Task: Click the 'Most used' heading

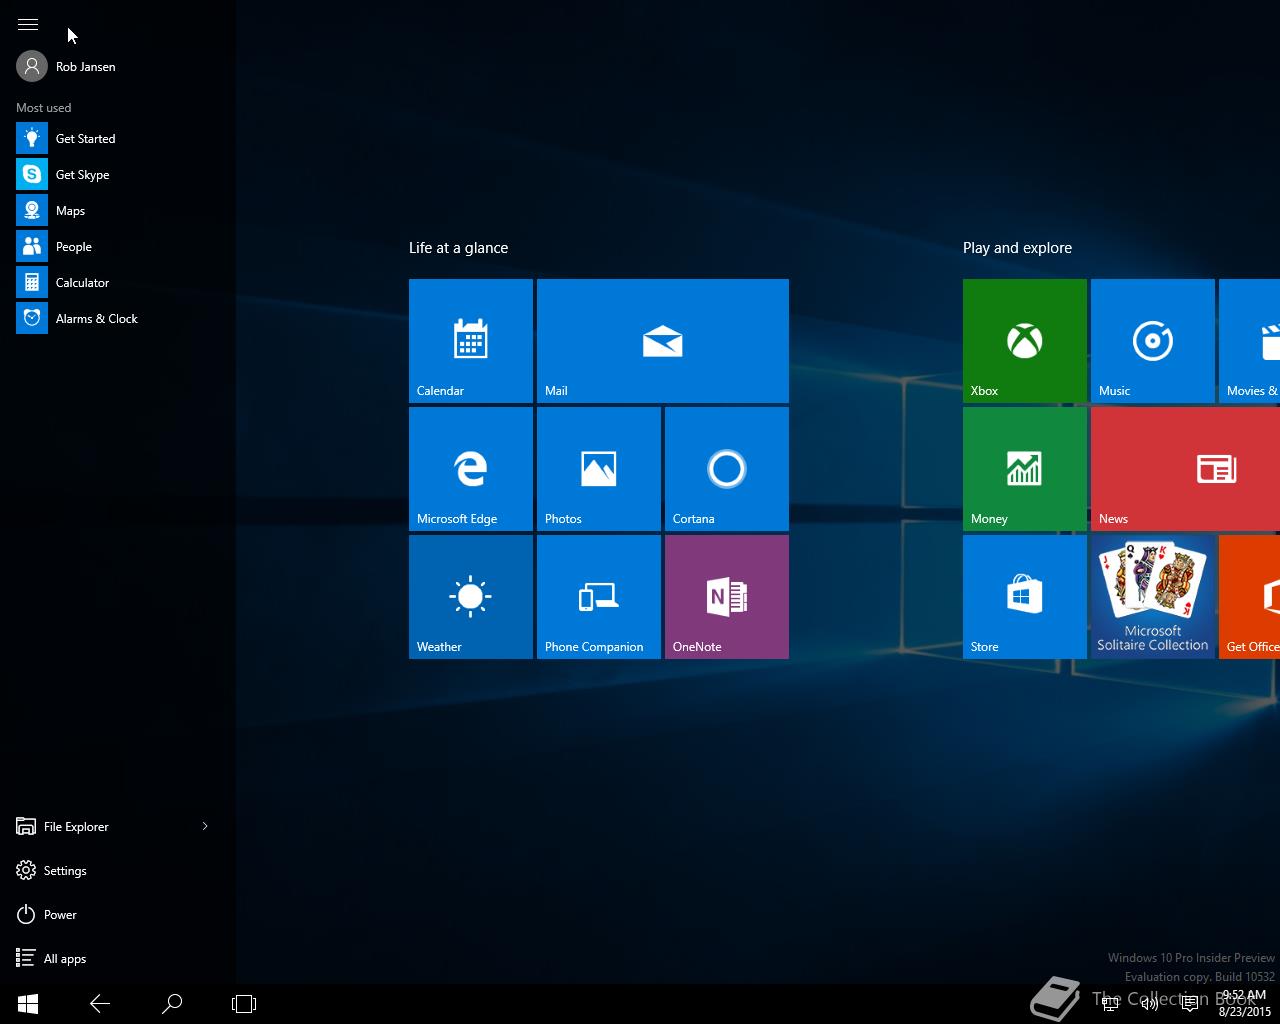Action: (43, 108)
